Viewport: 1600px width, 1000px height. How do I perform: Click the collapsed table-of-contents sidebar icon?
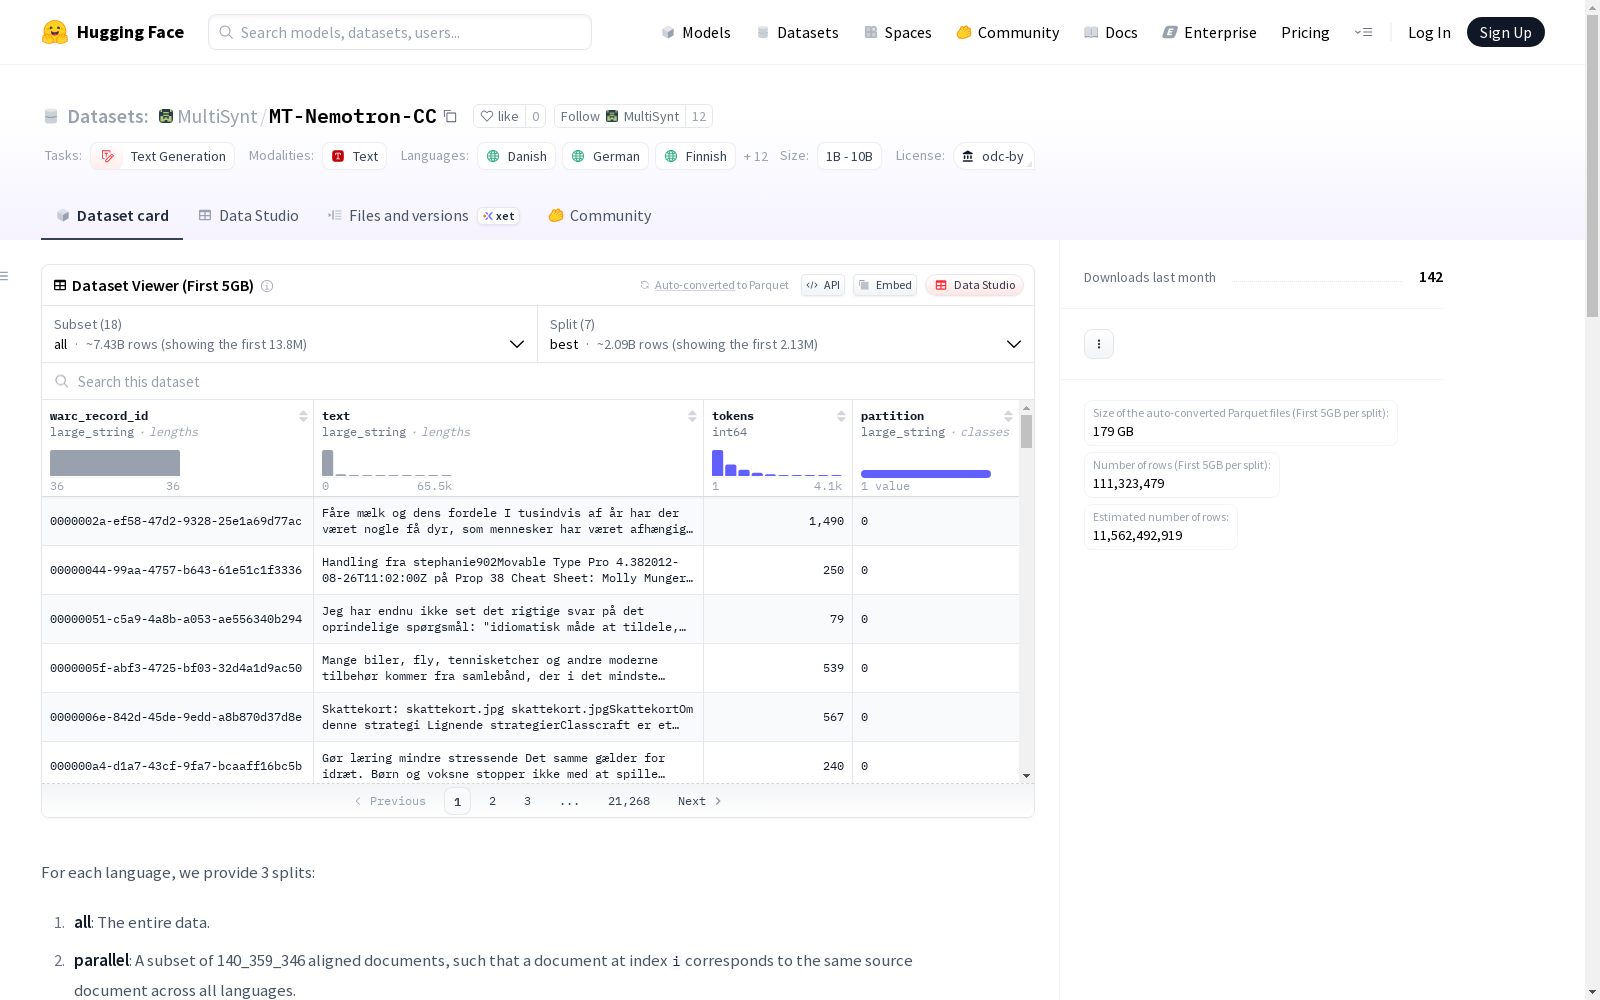[x=5, y=276]
